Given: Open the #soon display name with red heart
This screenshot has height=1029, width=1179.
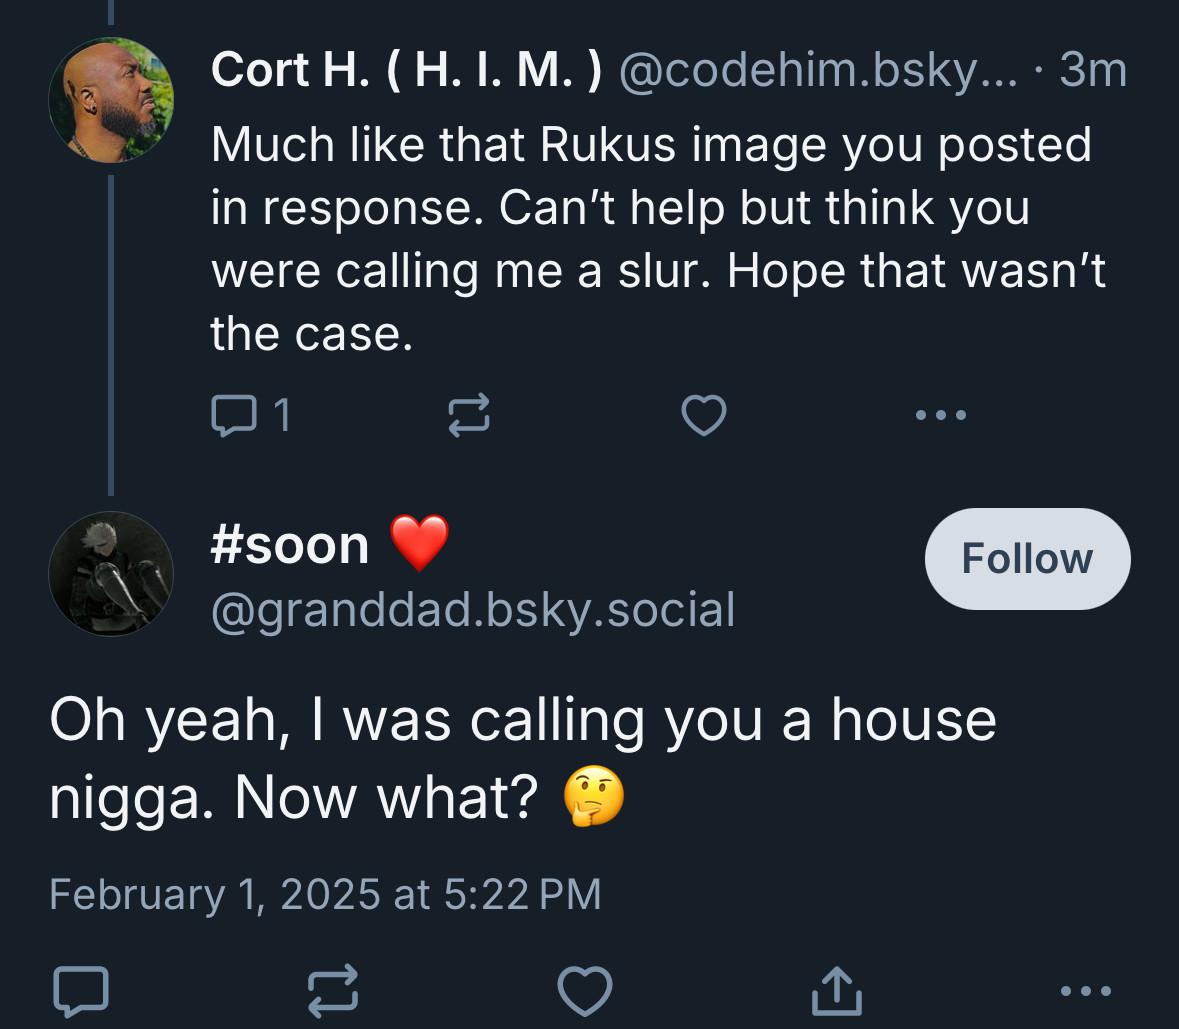Looking at the screenshot, I should click(x=330, y=544).
